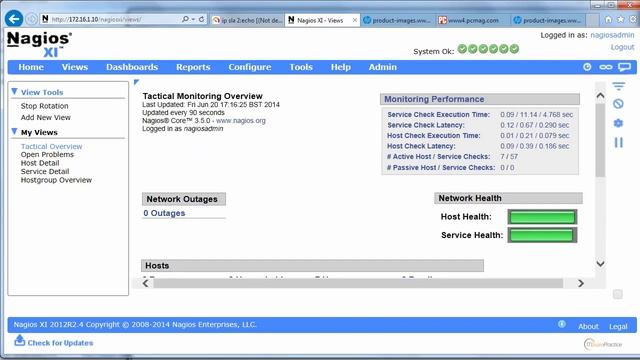Click the Host Check Latency label
The image size is (640, 360).
(x=421, y=146)
